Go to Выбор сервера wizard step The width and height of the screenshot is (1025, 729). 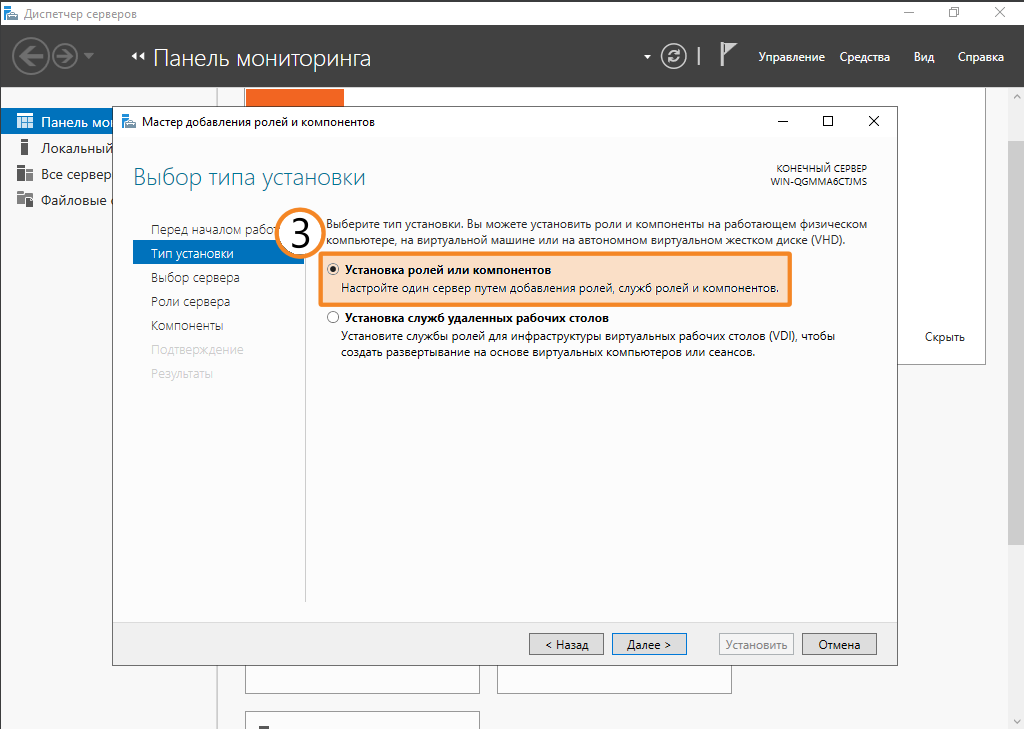195,278
